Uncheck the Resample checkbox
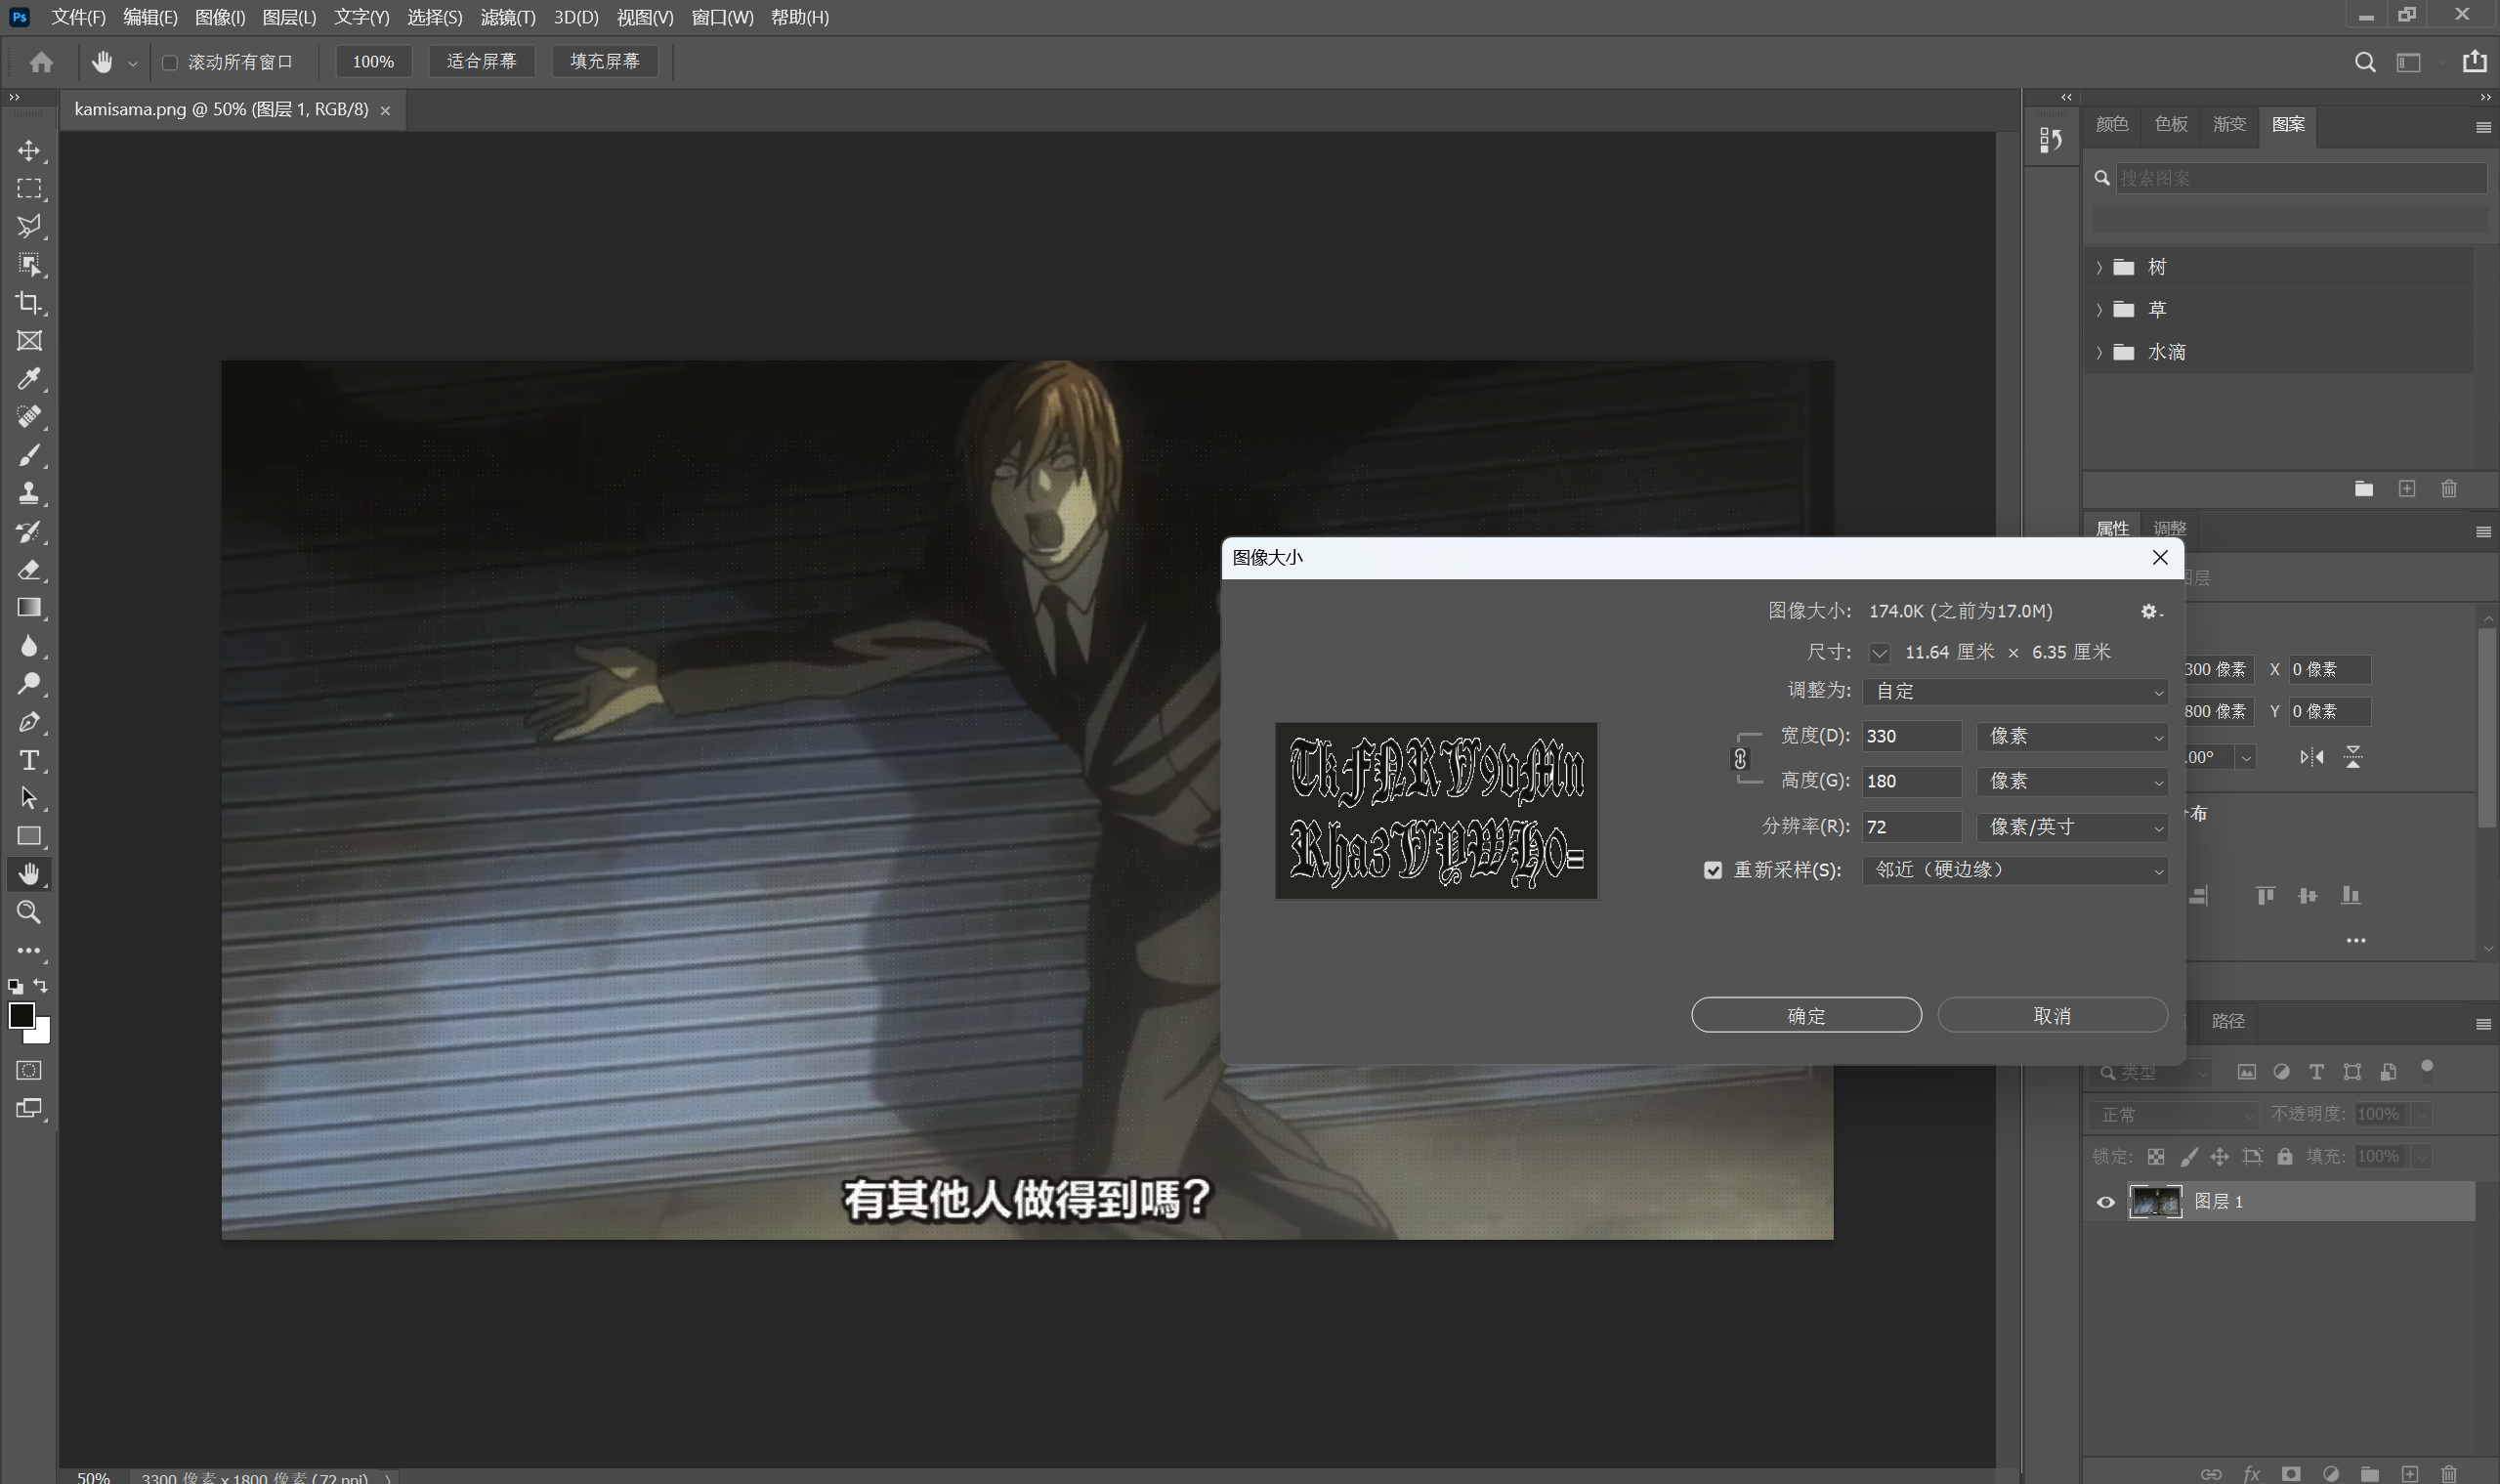2500x1484 pixels. click(x=1713, y=870)
